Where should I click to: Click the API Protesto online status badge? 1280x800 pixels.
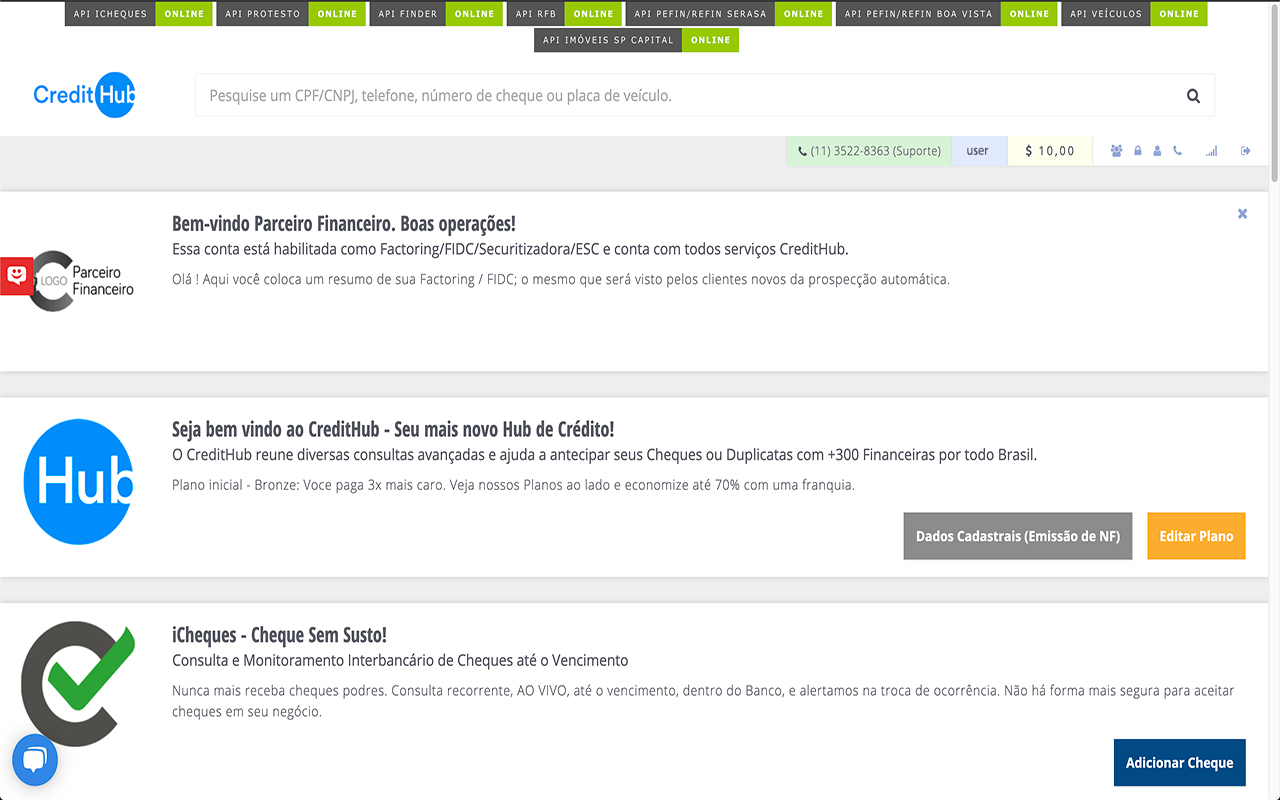pyautogui.click(x=291, y=14)
